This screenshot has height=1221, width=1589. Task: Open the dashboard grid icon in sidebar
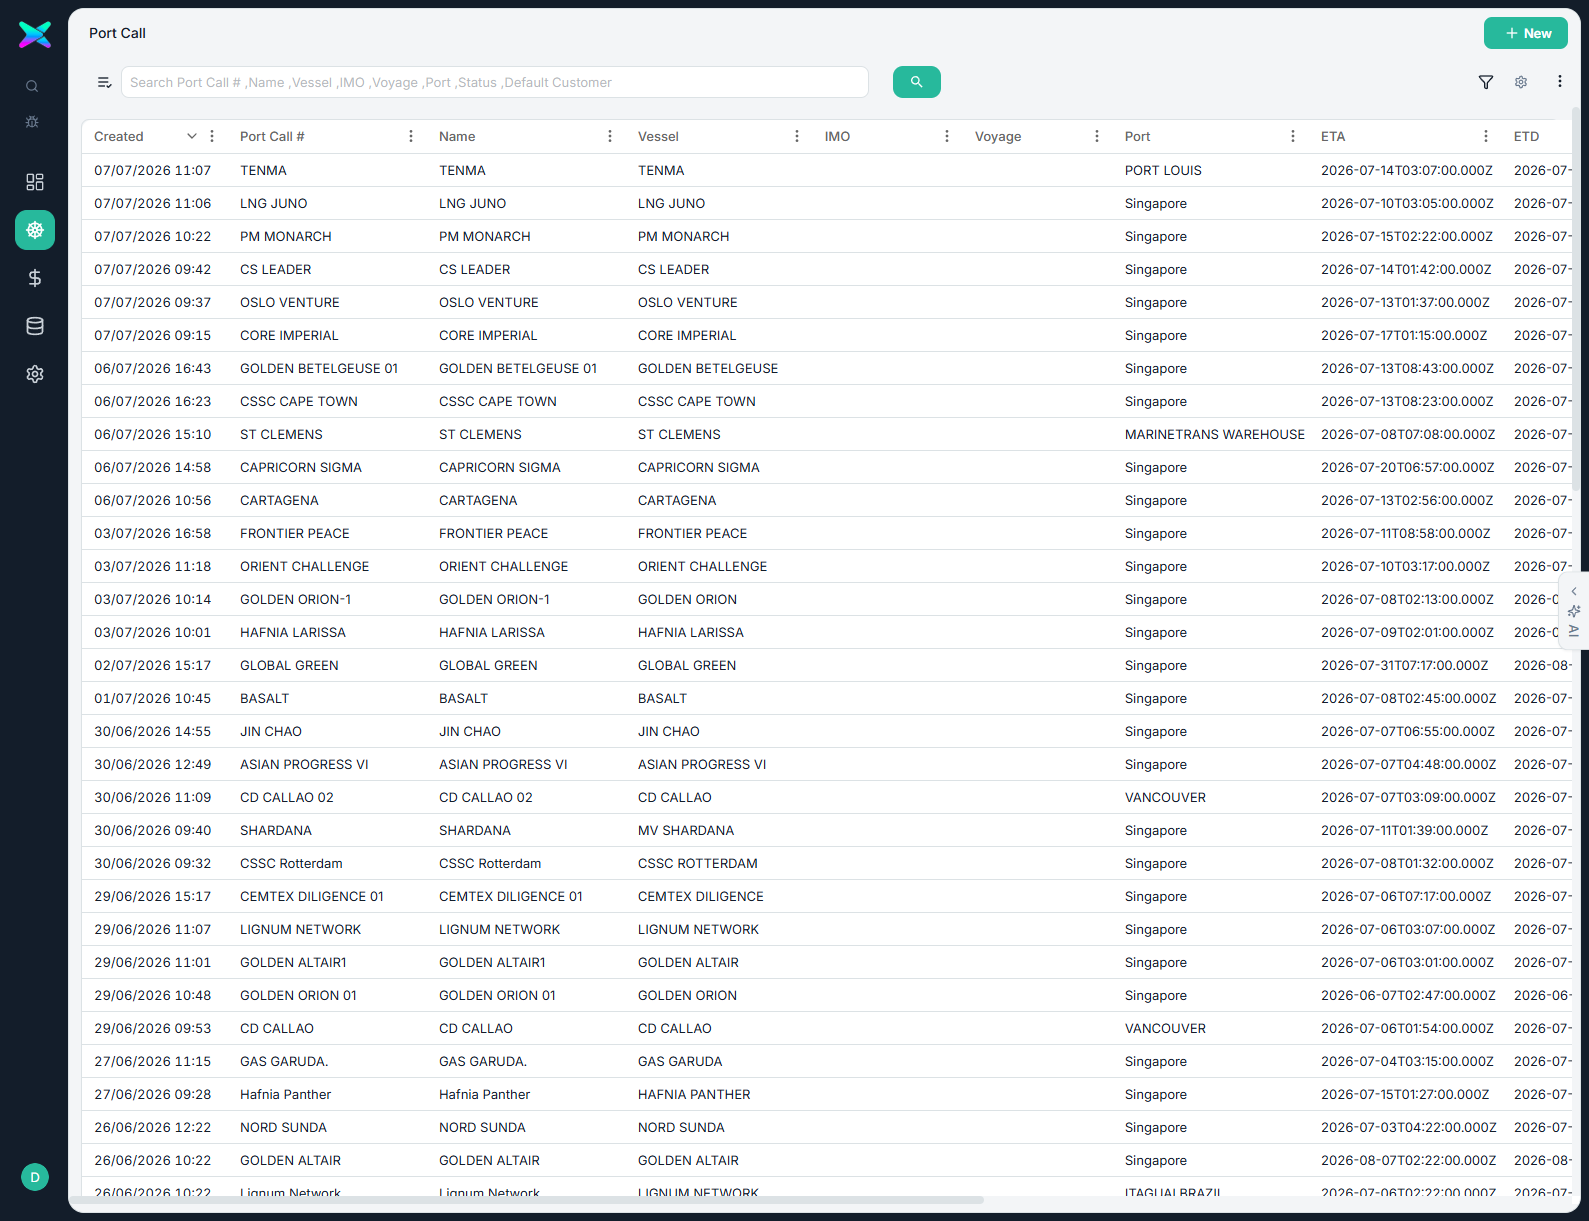[x=35, y=182]
